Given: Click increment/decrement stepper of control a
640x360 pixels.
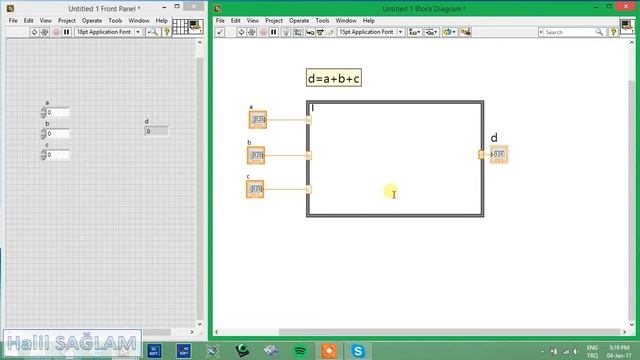Looking at the screenshot, I should click(43, 112).
